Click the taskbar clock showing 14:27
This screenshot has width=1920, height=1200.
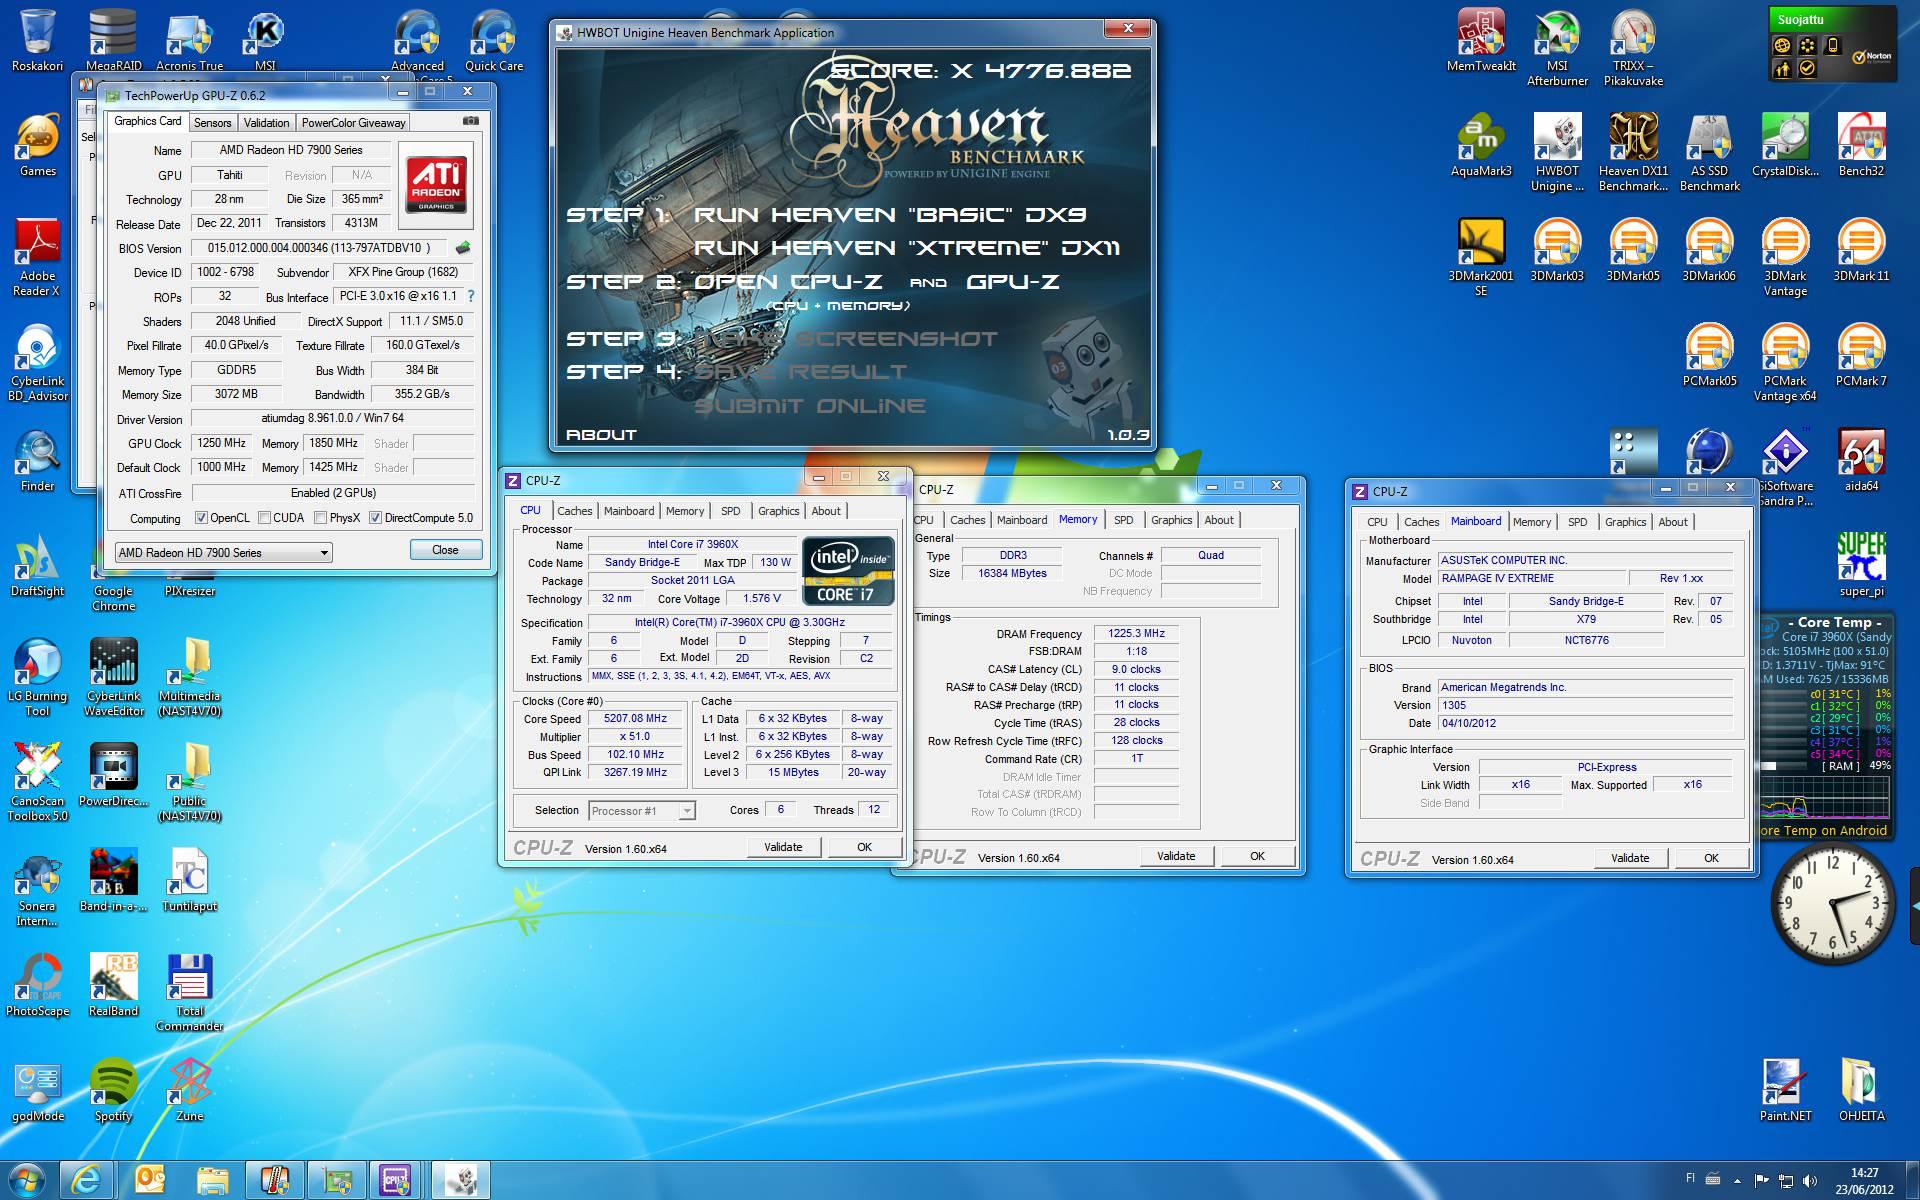coord(1864,1181)
